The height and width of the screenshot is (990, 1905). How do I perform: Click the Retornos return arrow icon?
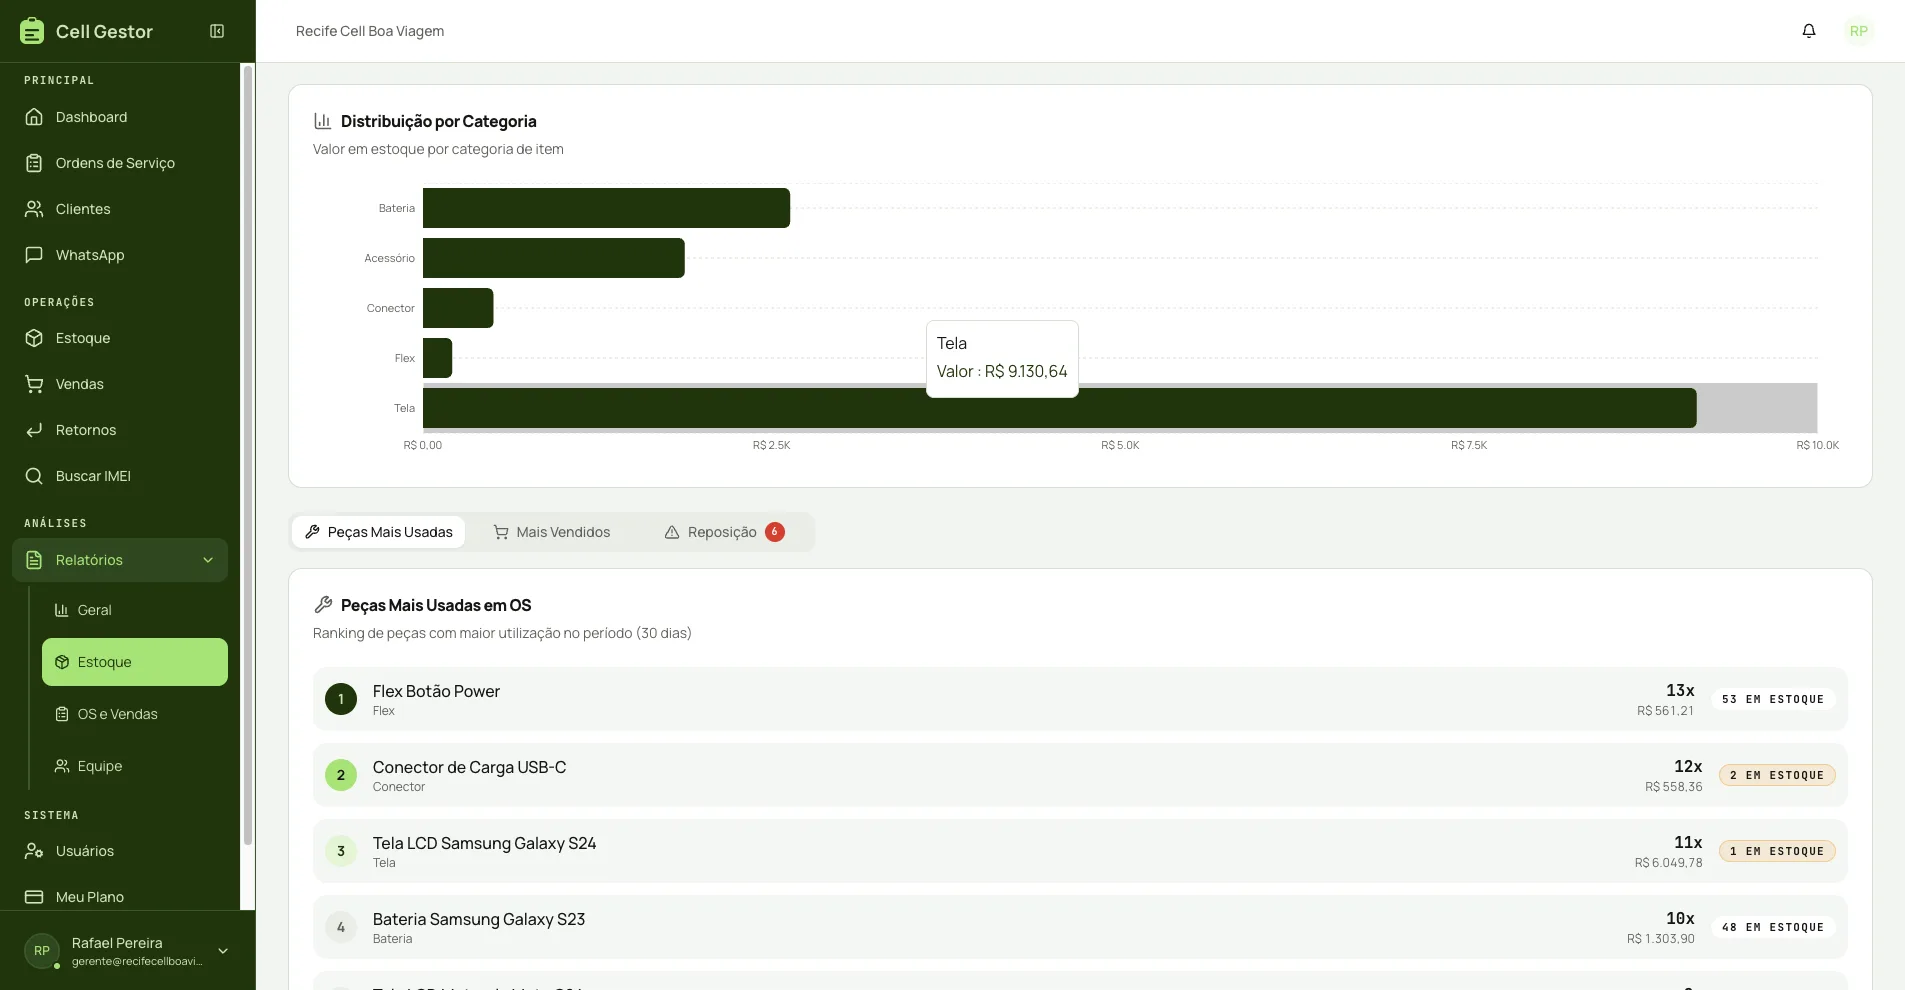tap(34, 430)
